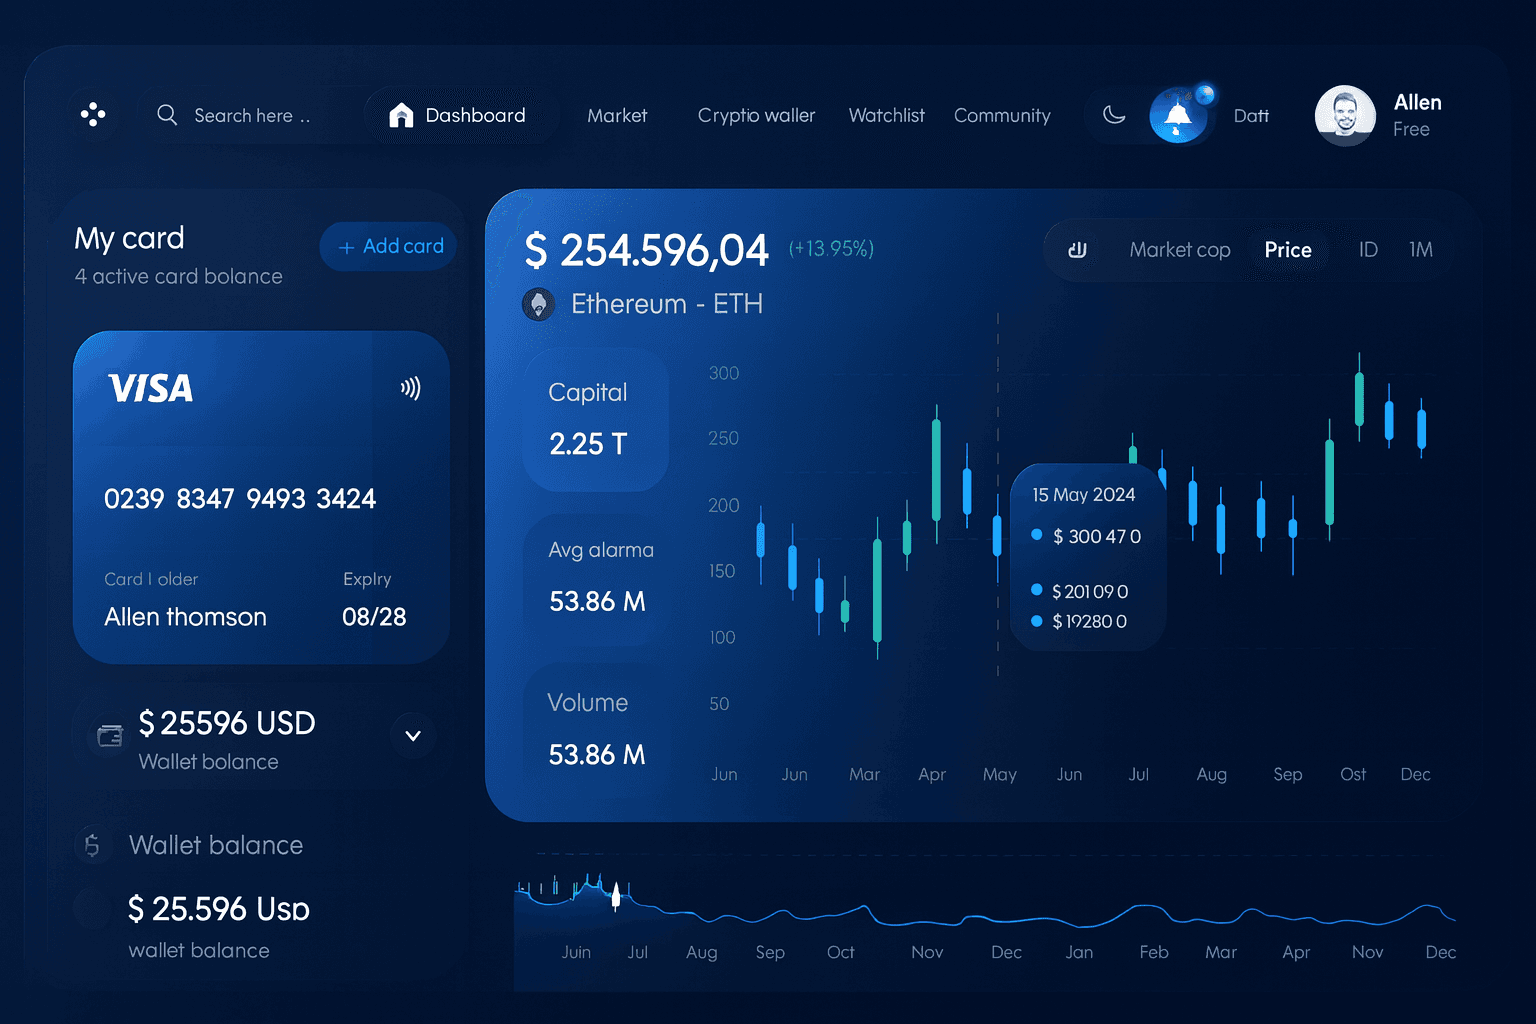Open the 1M timeframe selector

pyautogui.click(x=1421, y=250)
